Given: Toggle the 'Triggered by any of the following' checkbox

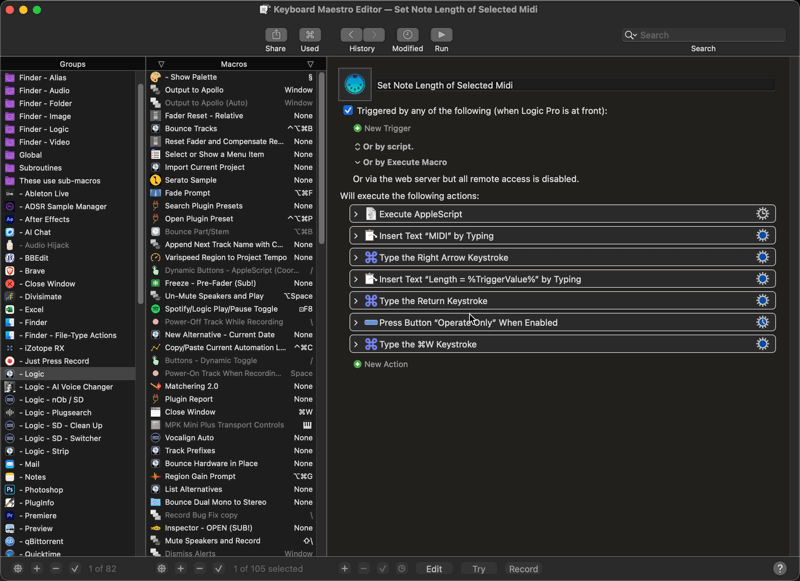Looking at the screenshot, I should (x=348, y=111).
